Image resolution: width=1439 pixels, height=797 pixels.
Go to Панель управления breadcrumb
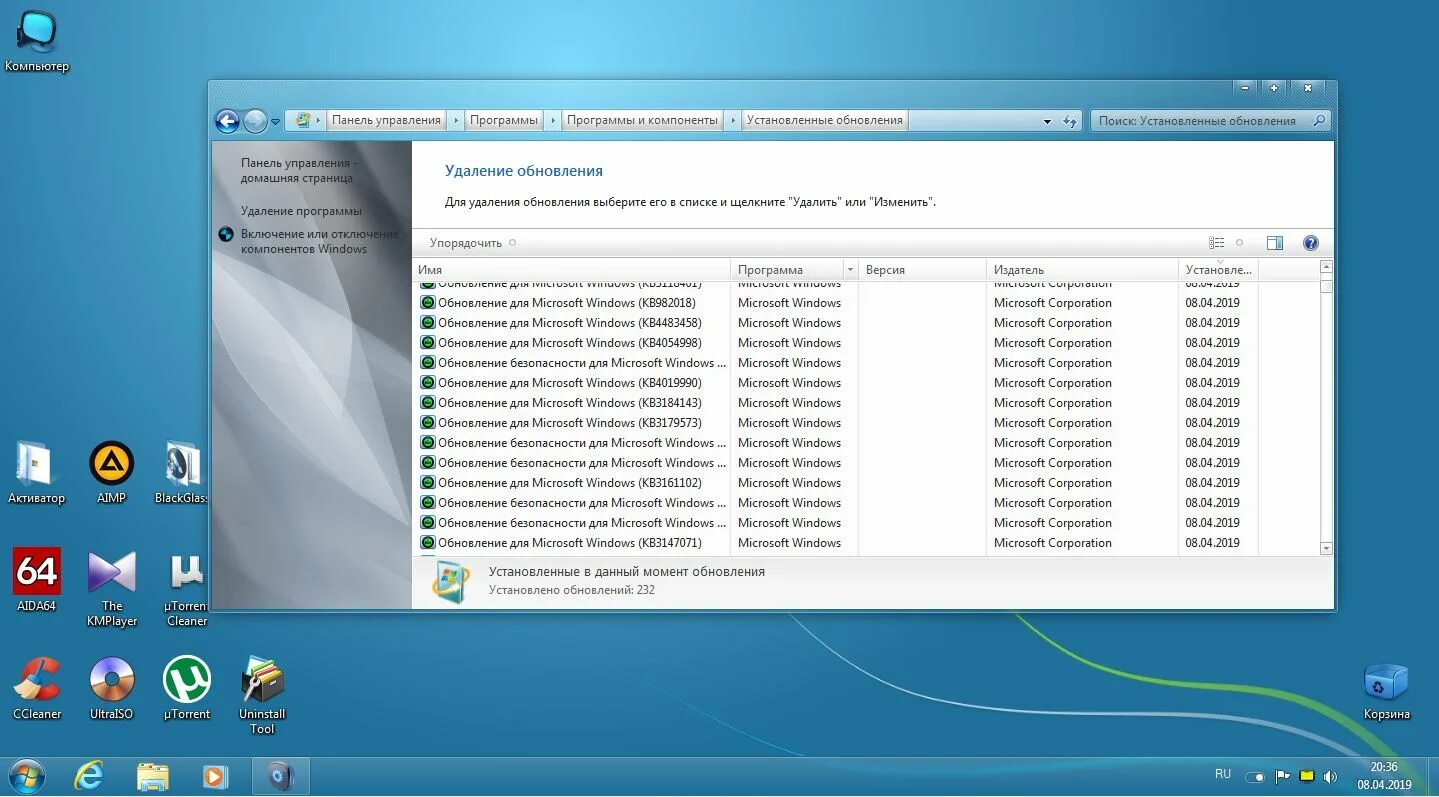click(386, 120)
